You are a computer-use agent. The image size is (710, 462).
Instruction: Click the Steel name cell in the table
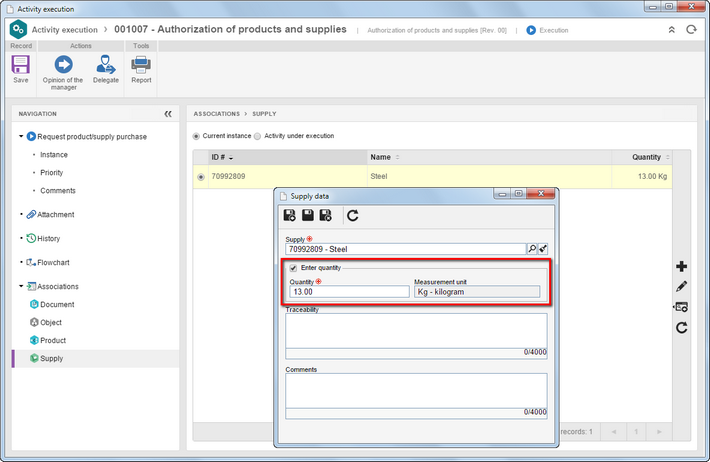(489, 177)
